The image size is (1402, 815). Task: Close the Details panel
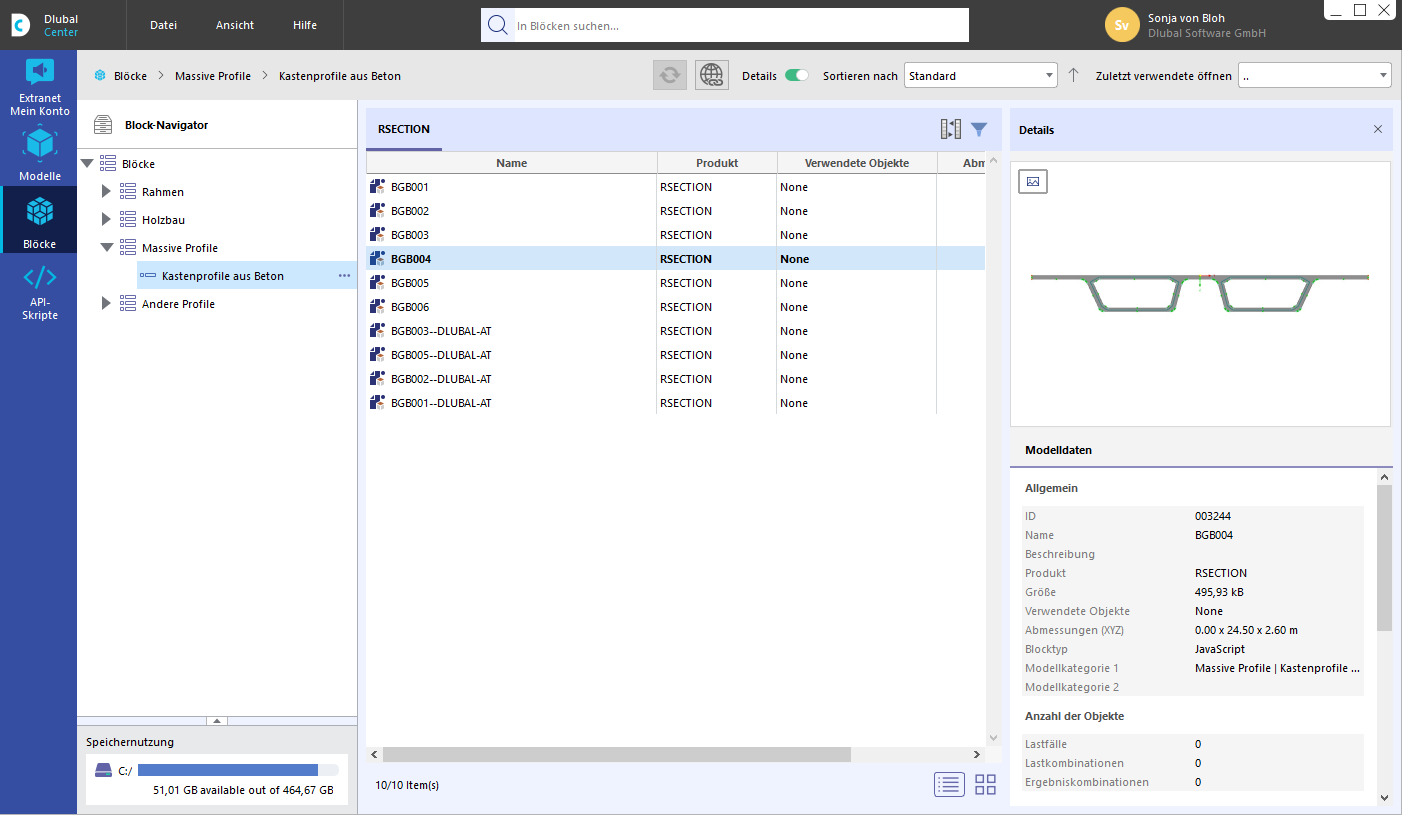click(1378, 129)
